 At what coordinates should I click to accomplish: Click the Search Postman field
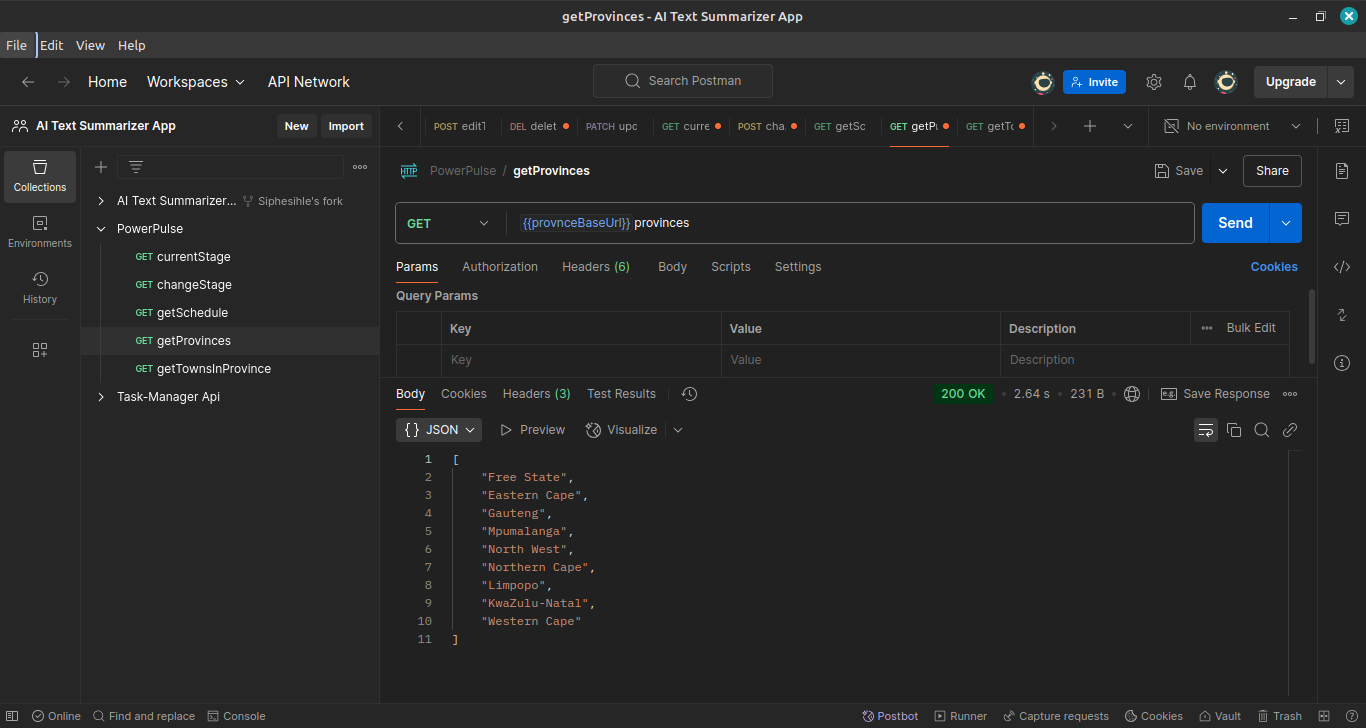pyautogui.click(x=683, y=81)
